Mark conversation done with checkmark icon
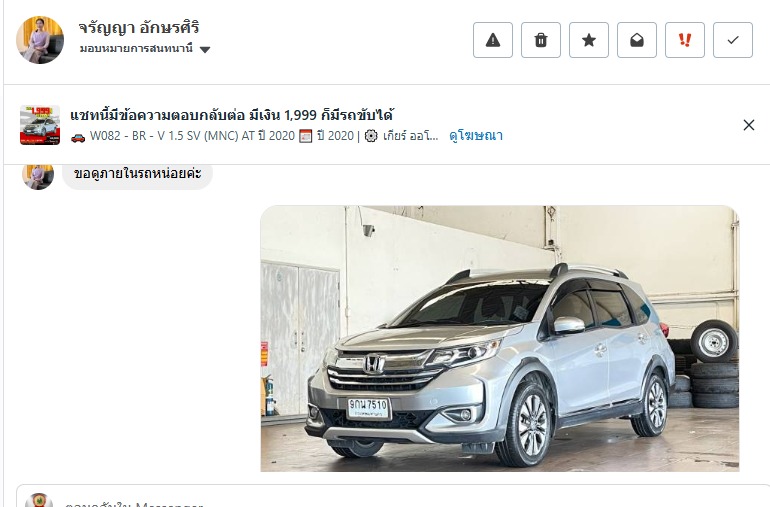Image resolution: width=770 pixels, height=507 pixels. (x=733, y=40)
